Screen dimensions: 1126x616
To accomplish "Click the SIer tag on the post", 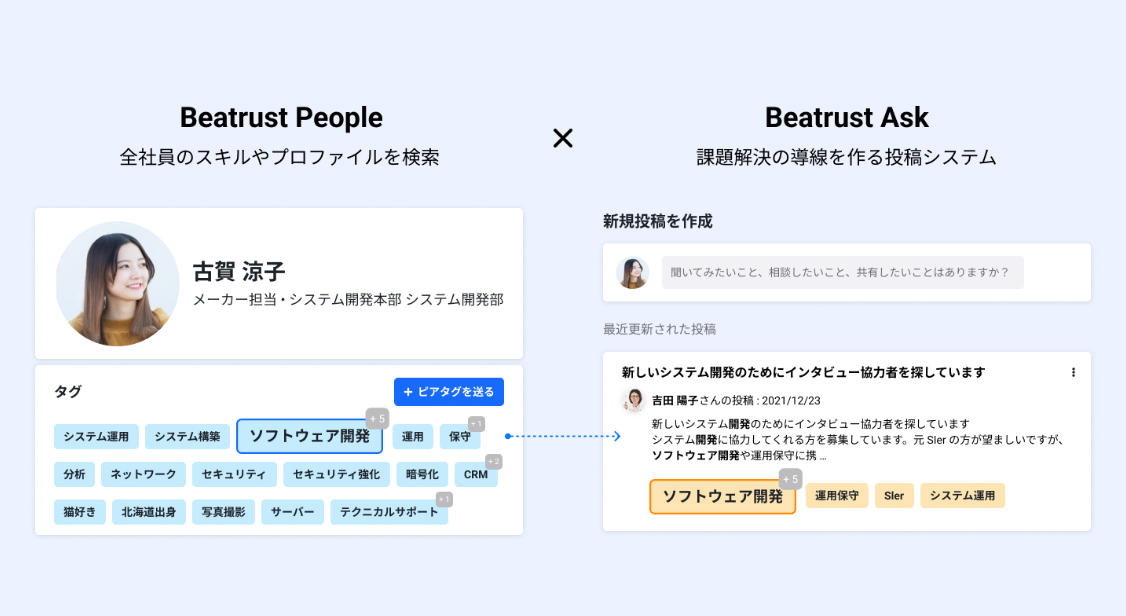I will [894, 496].
